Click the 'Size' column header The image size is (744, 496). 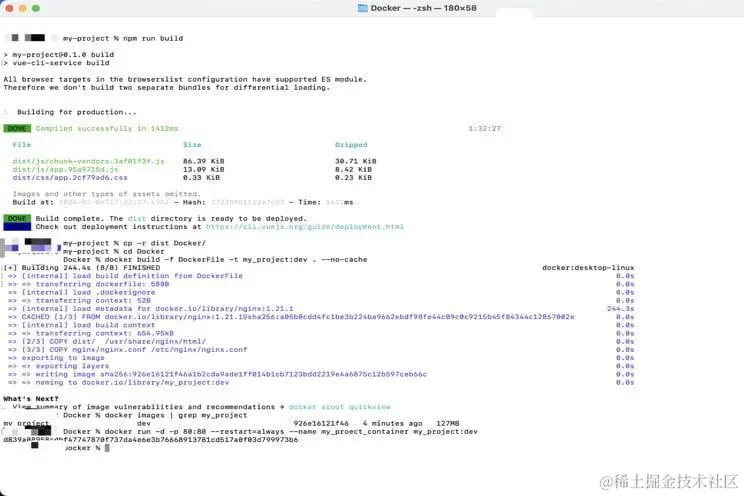192,145
